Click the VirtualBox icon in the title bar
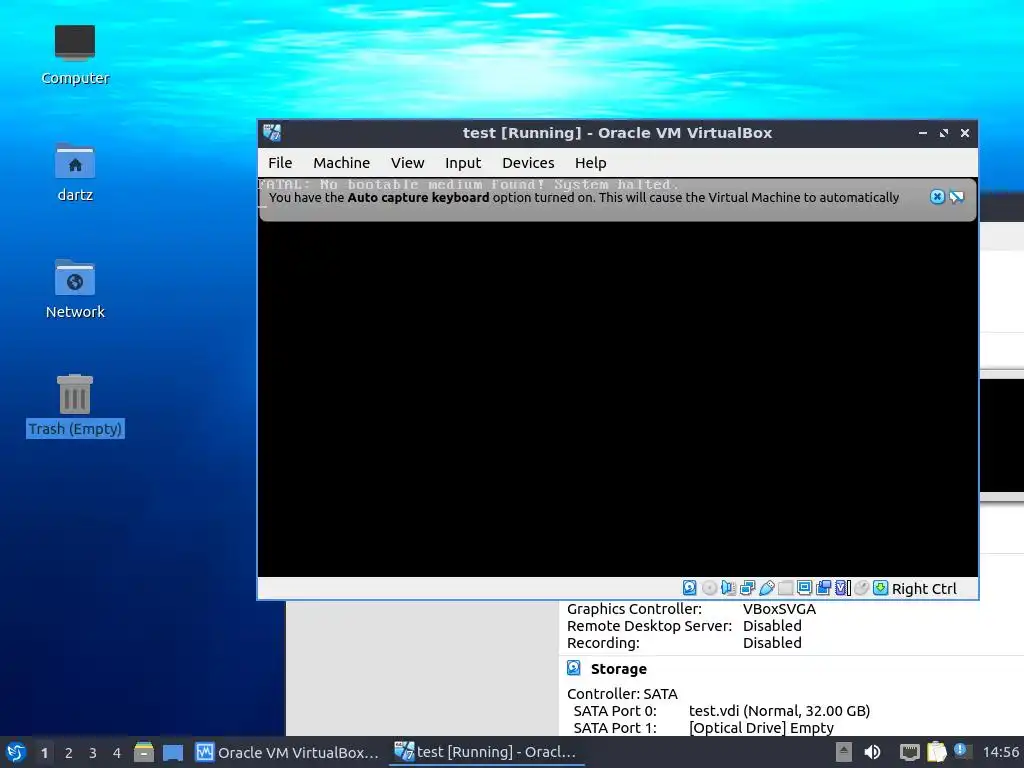Viewport: 1024px width, 768px height. 272,133
